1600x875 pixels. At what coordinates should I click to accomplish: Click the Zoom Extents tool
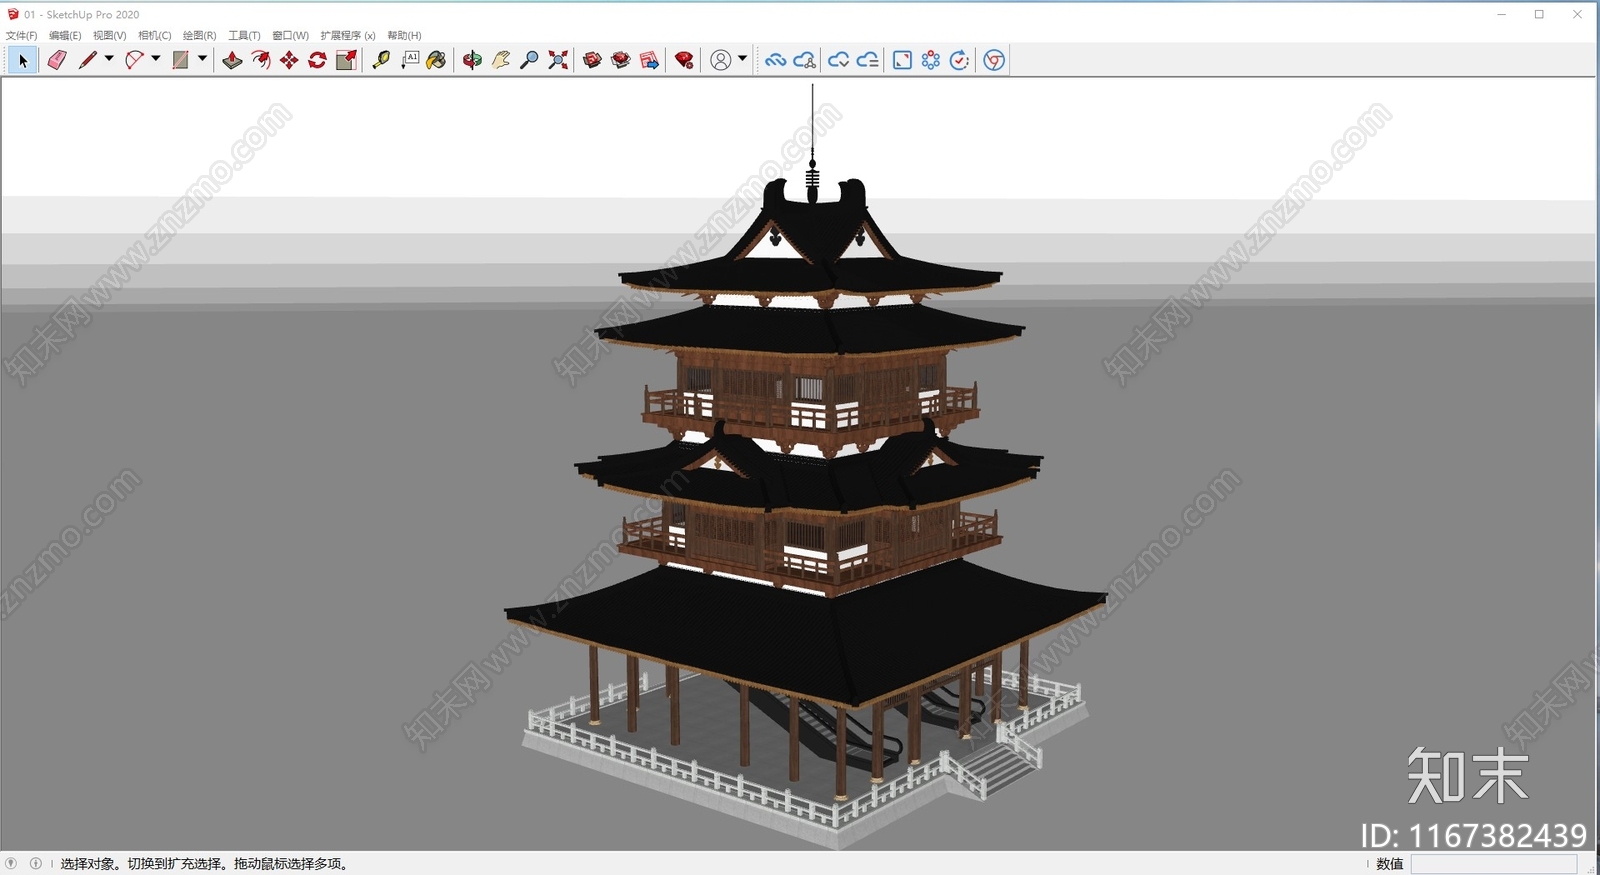[558, 60]
